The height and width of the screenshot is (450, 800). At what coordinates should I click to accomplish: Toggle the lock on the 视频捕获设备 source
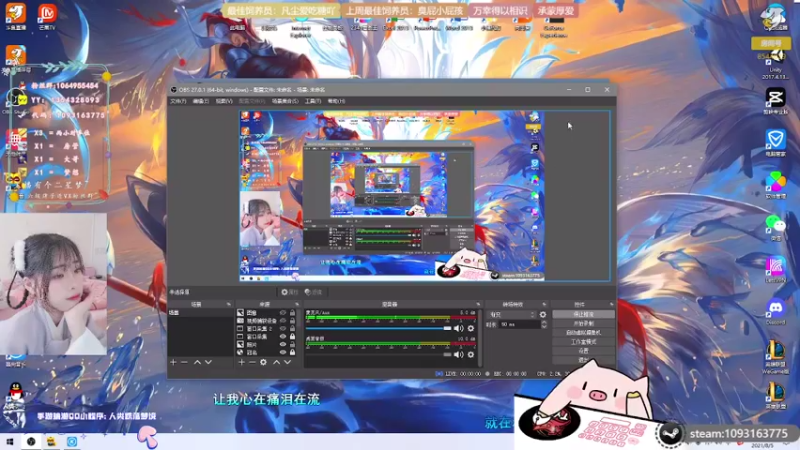(x=292, y=321)
